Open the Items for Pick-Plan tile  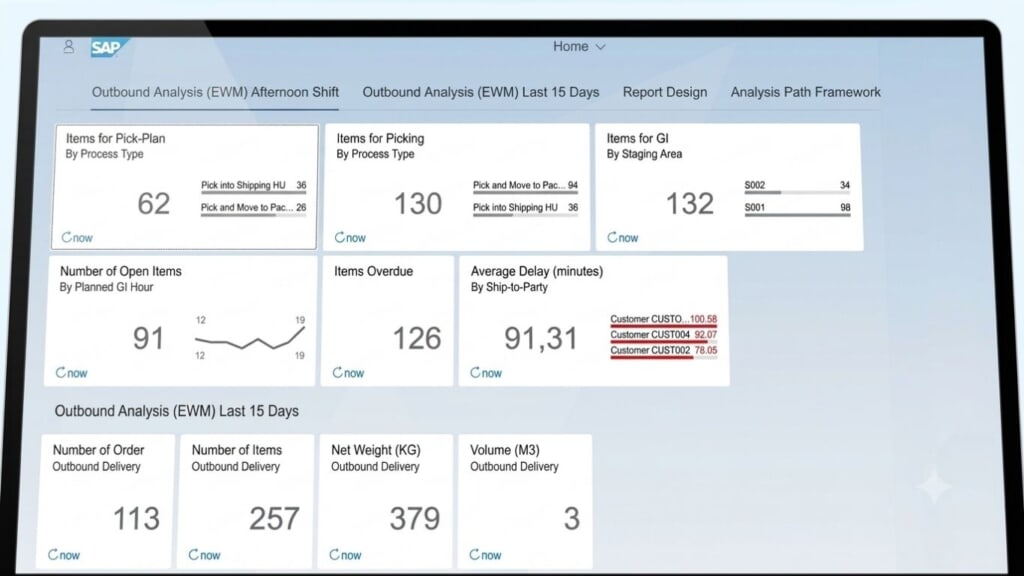[x=185, y=187]
